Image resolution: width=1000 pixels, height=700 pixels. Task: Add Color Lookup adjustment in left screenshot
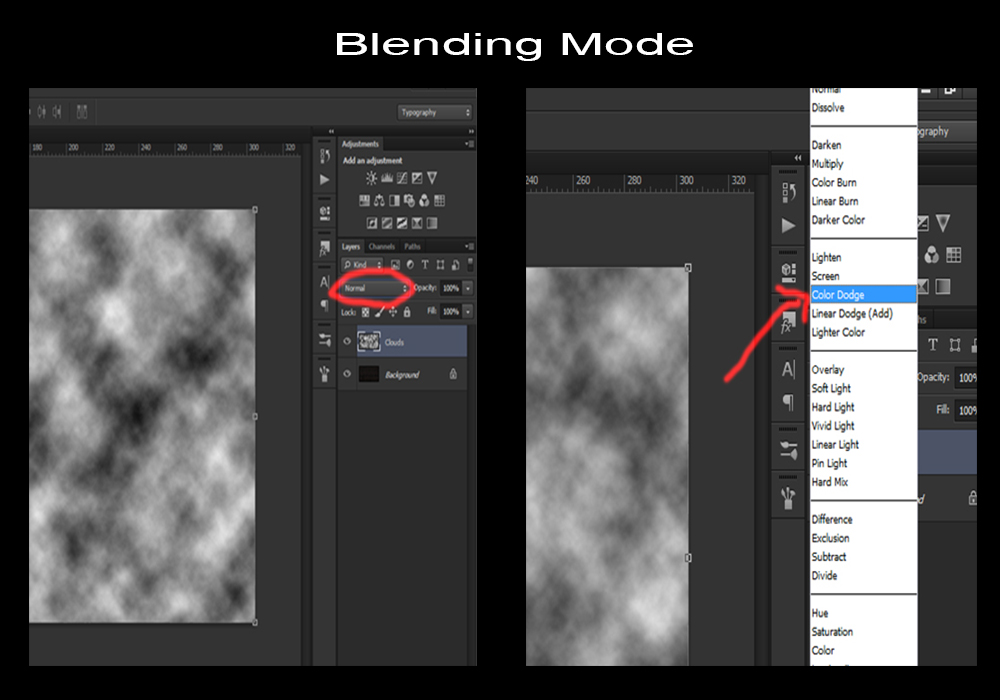439,201
